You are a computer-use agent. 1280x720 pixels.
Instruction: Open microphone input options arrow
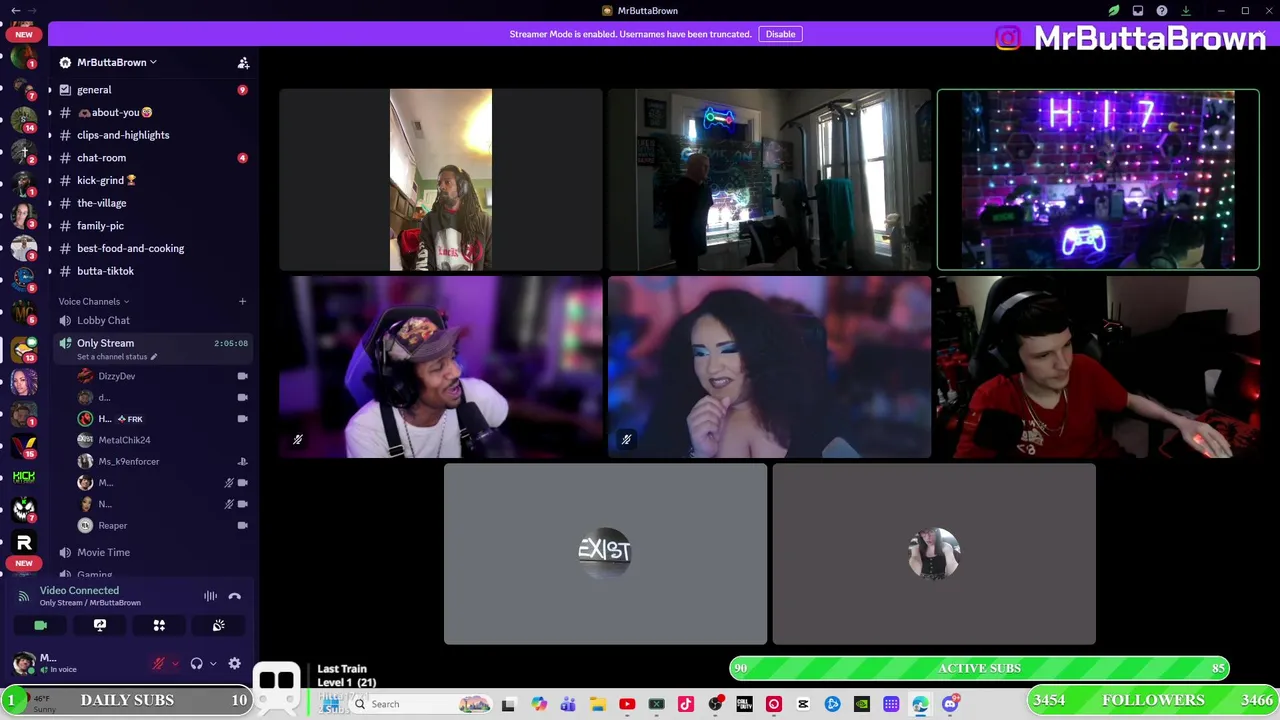point(175,664)
